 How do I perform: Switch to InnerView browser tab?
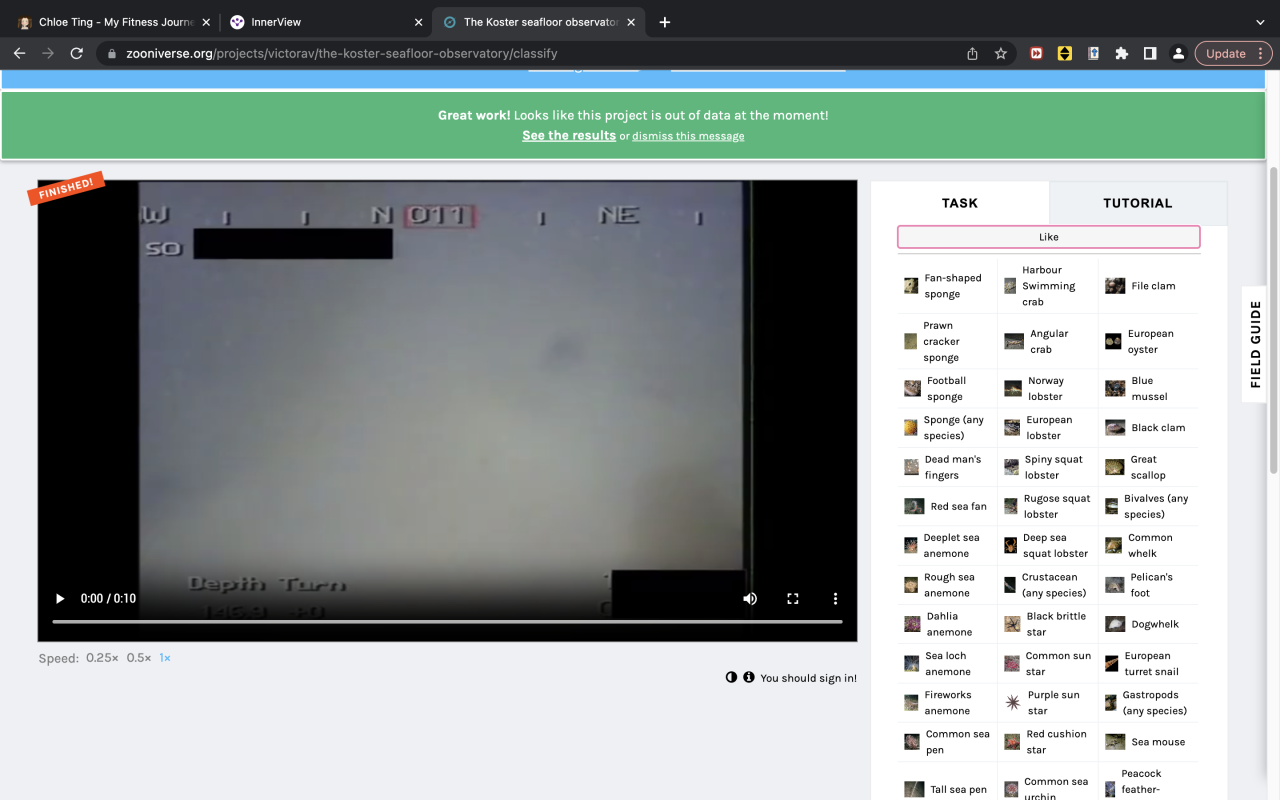[x=325, y=22]
